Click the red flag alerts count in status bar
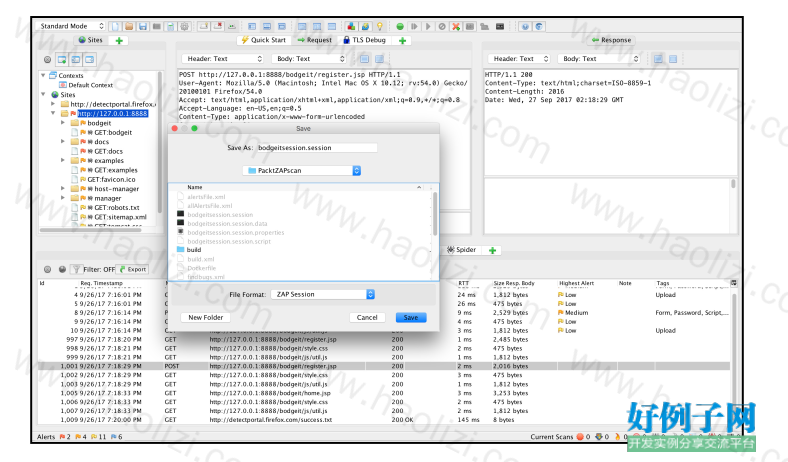This screenshot has width=788, height=462. click(65, 437)
